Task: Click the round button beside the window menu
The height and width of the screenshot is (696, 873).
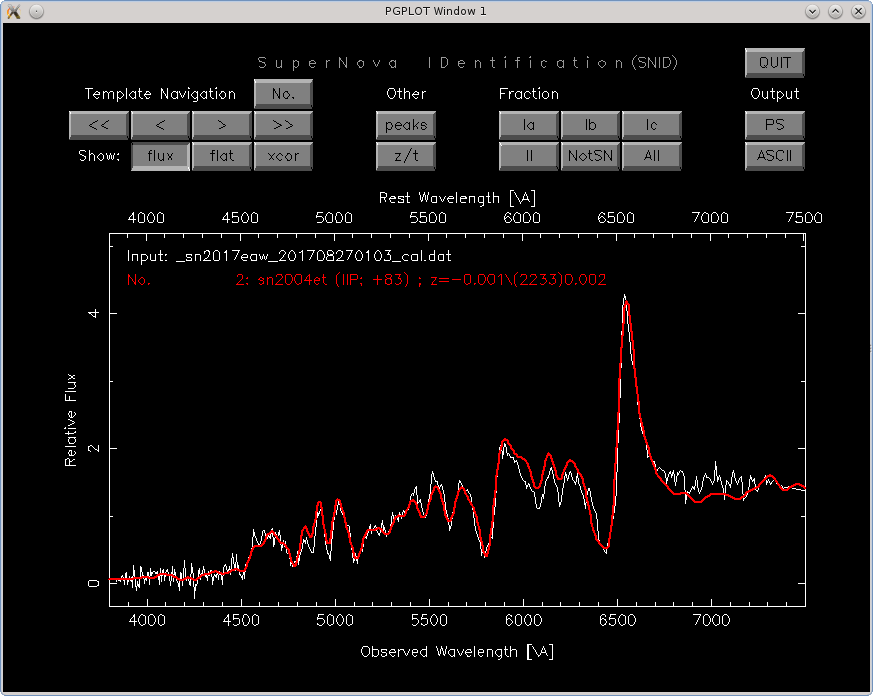Action: coord(36,10)
